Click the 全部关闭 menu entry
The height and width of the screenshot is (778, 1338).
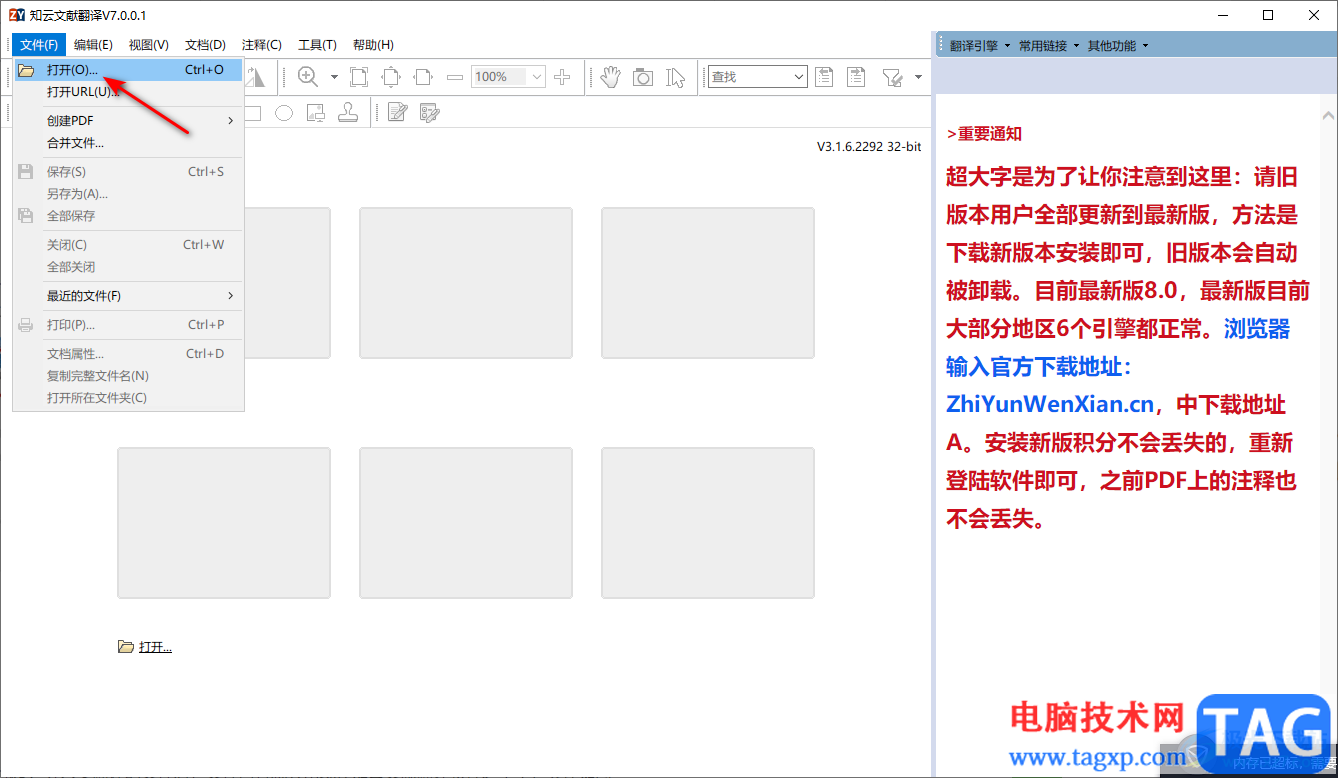pyautogui.click(x=128, y=267)
